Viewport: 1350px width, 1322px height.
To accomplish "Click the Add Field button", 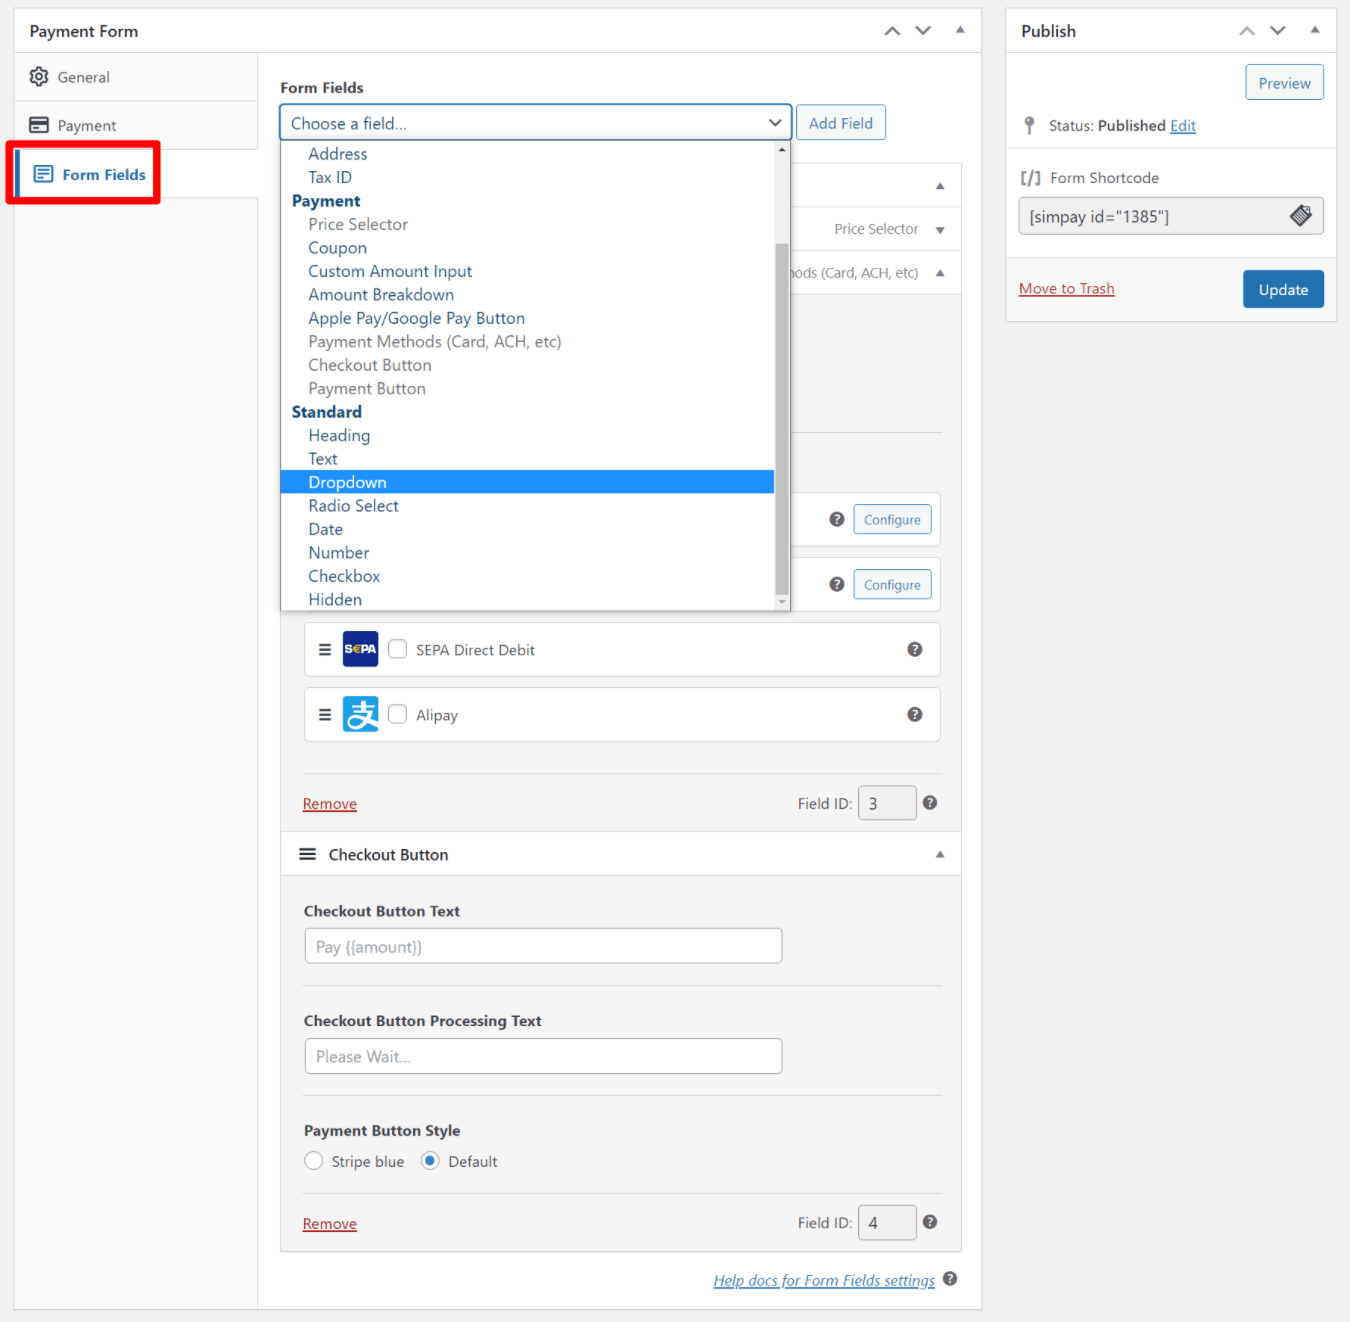I will [841, 123].
